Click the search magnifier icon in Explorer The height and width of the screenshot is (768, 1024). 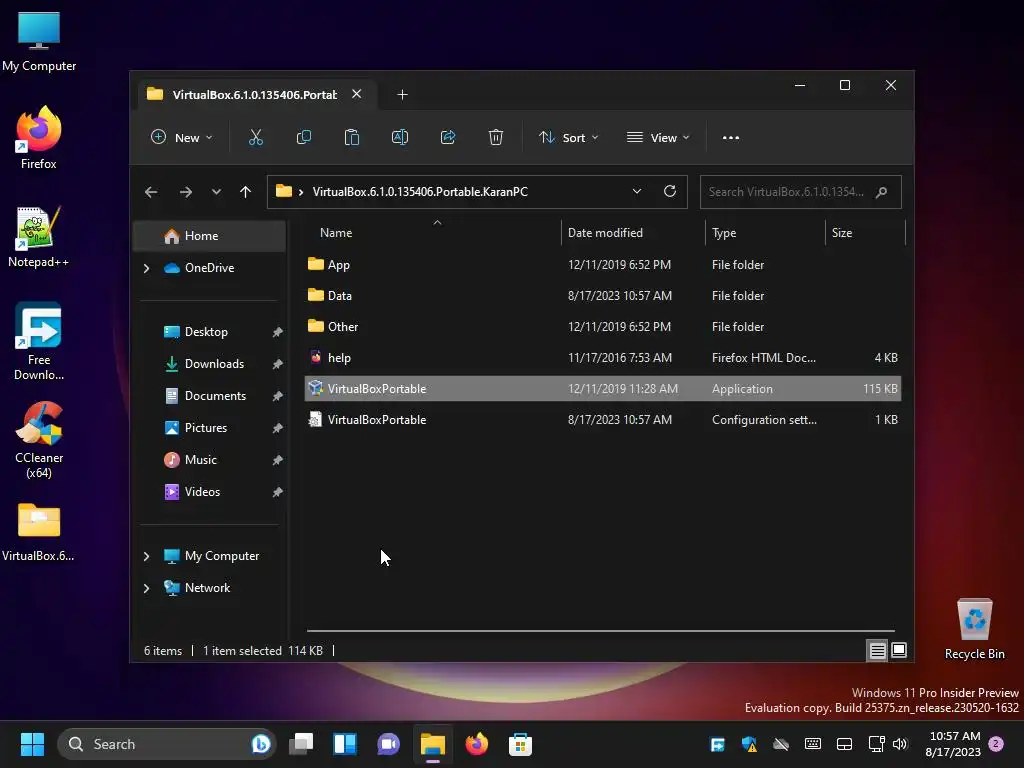(881, 192)
